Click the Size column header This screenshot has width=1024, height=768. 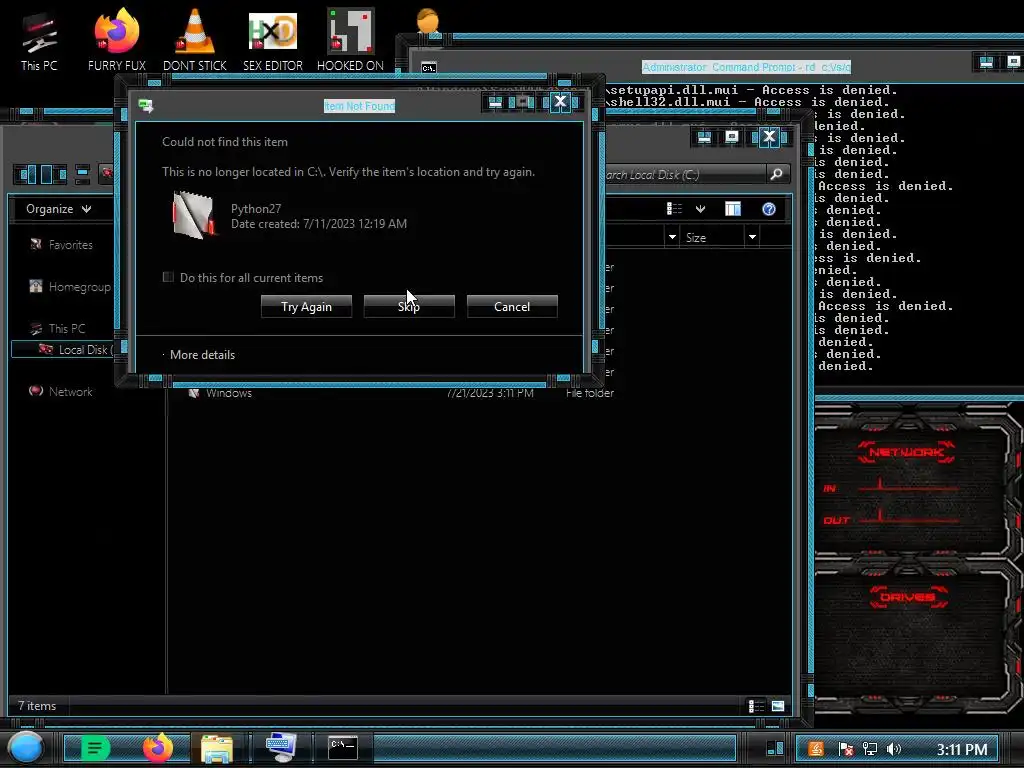coord(711,238)
